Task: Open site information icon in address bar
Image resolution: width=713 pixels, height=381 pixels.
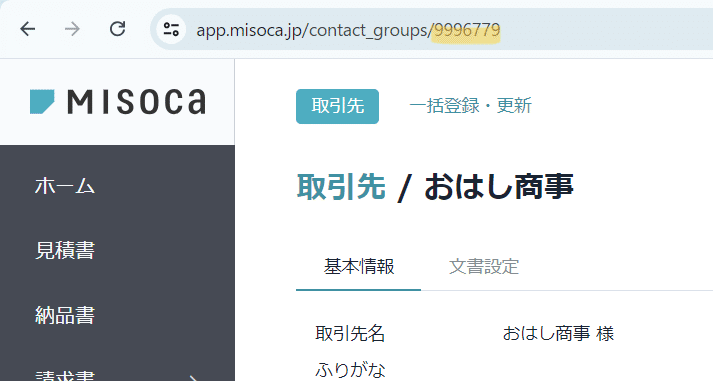Action: [x=171, y=30]
